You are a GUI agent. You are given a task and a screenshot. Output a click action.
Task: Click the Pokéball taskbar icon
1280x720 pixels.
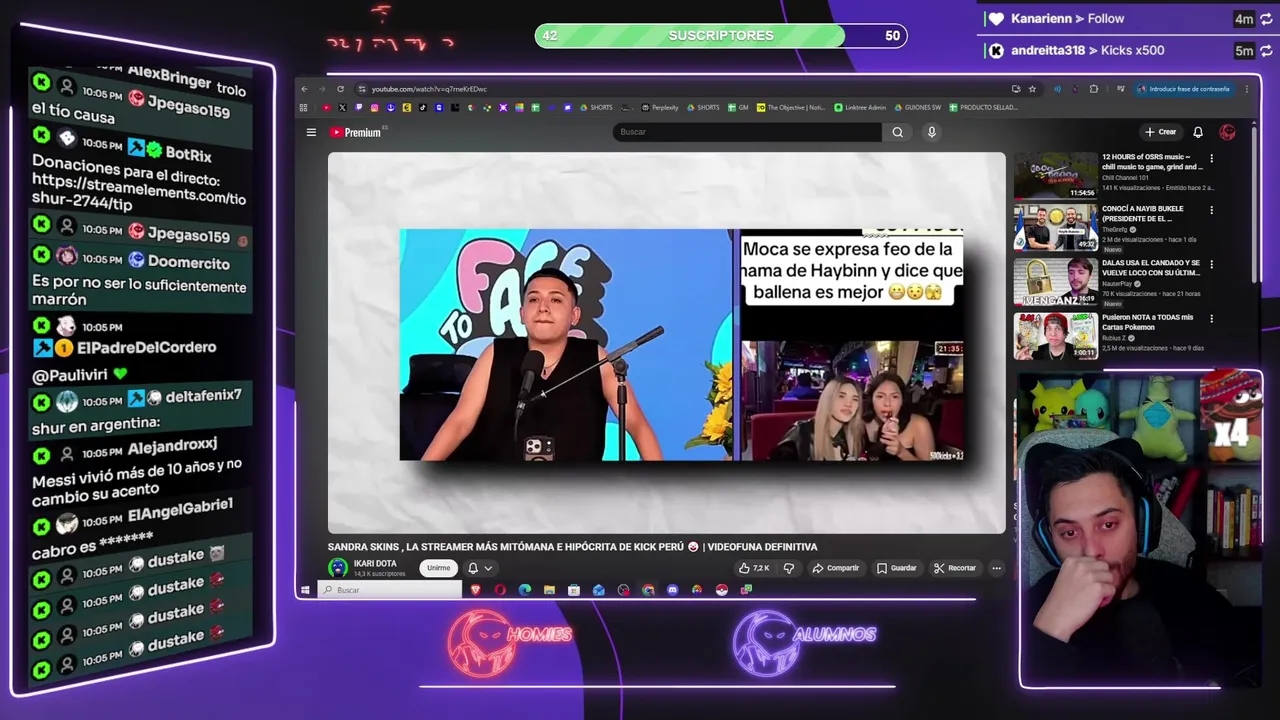point(721,590)
